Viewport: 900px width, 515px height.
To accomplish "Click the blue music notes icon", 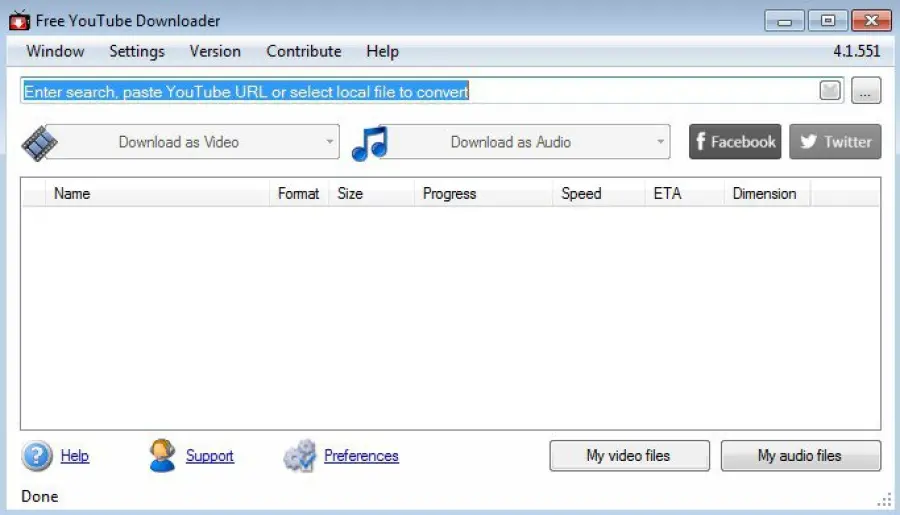I will tap(370, 143).
